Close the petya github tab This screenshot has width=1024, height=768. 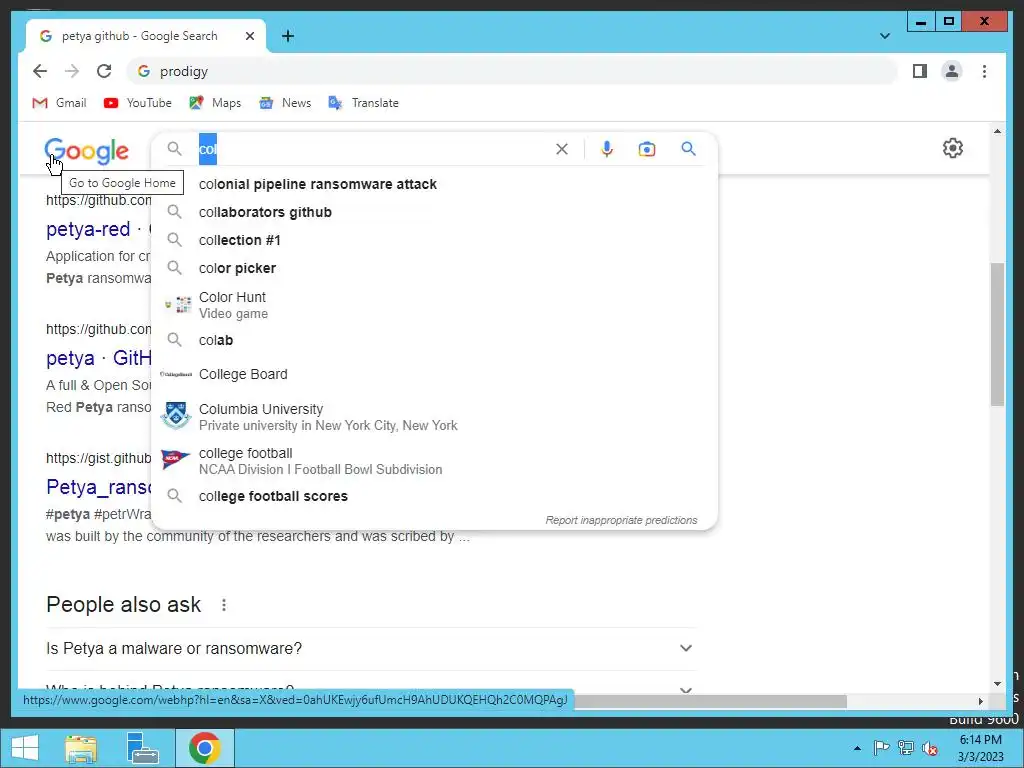[249, 36]
